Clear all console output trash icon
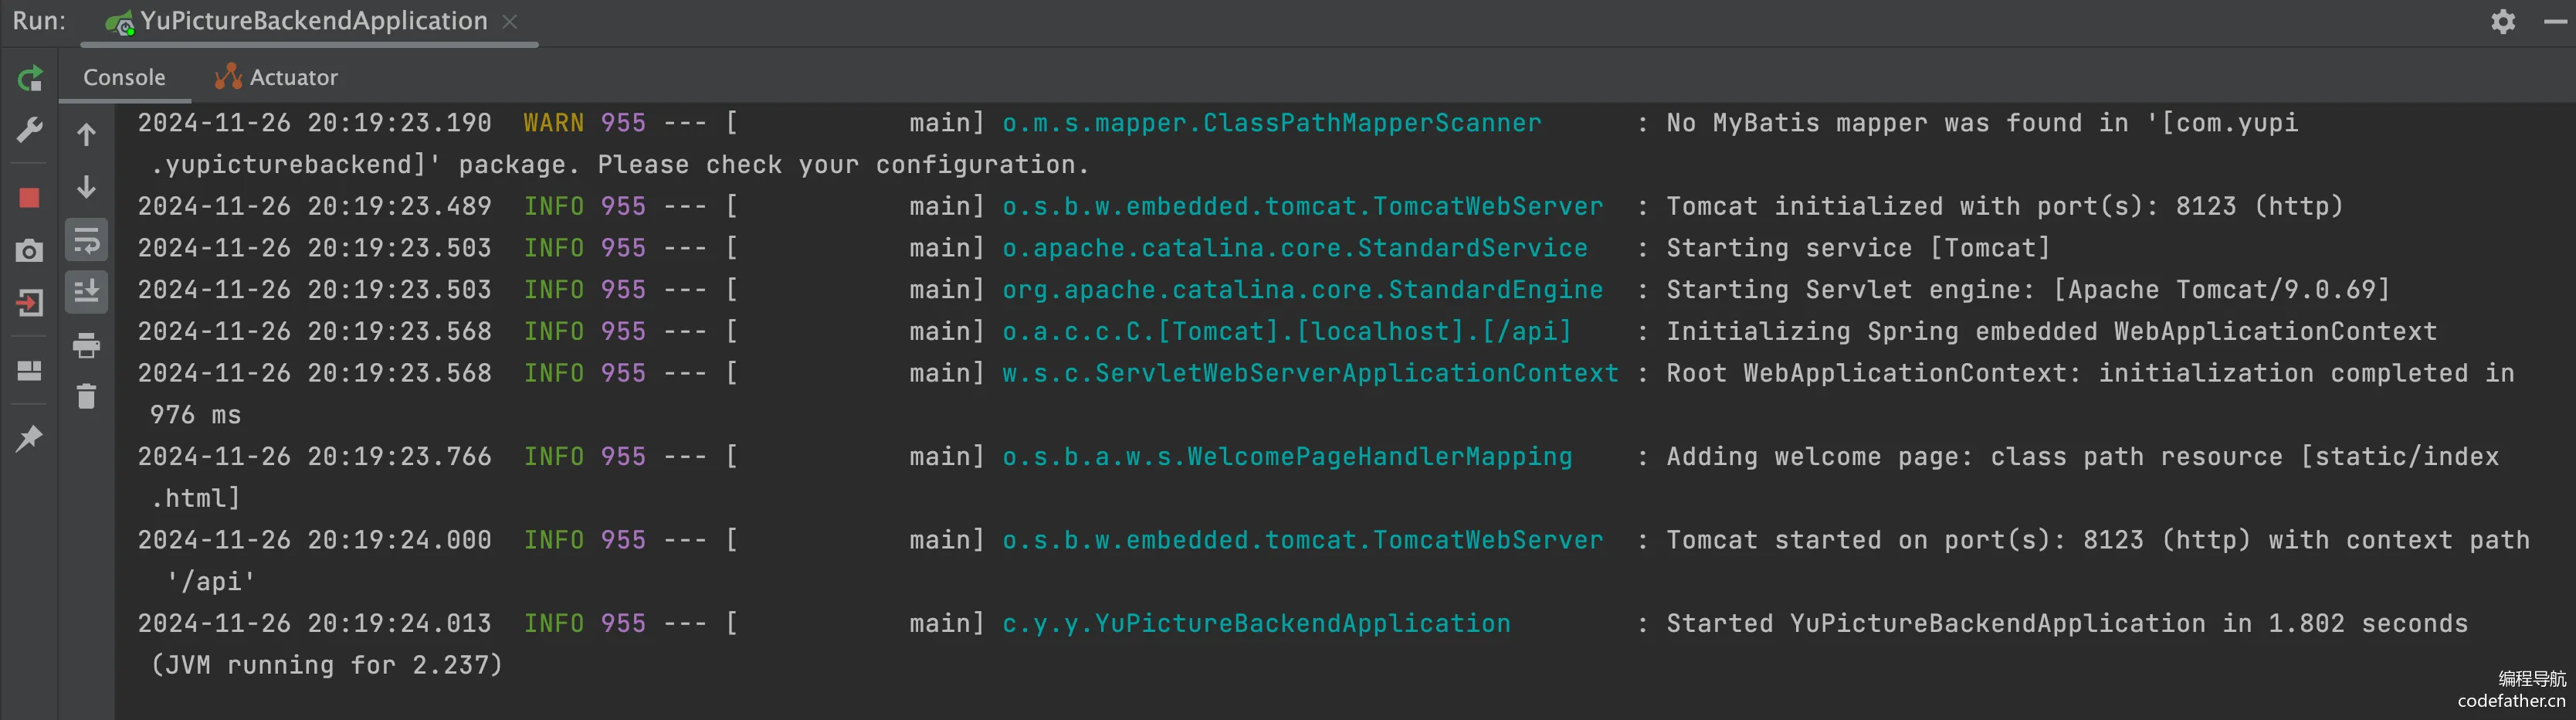 [x=87, y=397]
